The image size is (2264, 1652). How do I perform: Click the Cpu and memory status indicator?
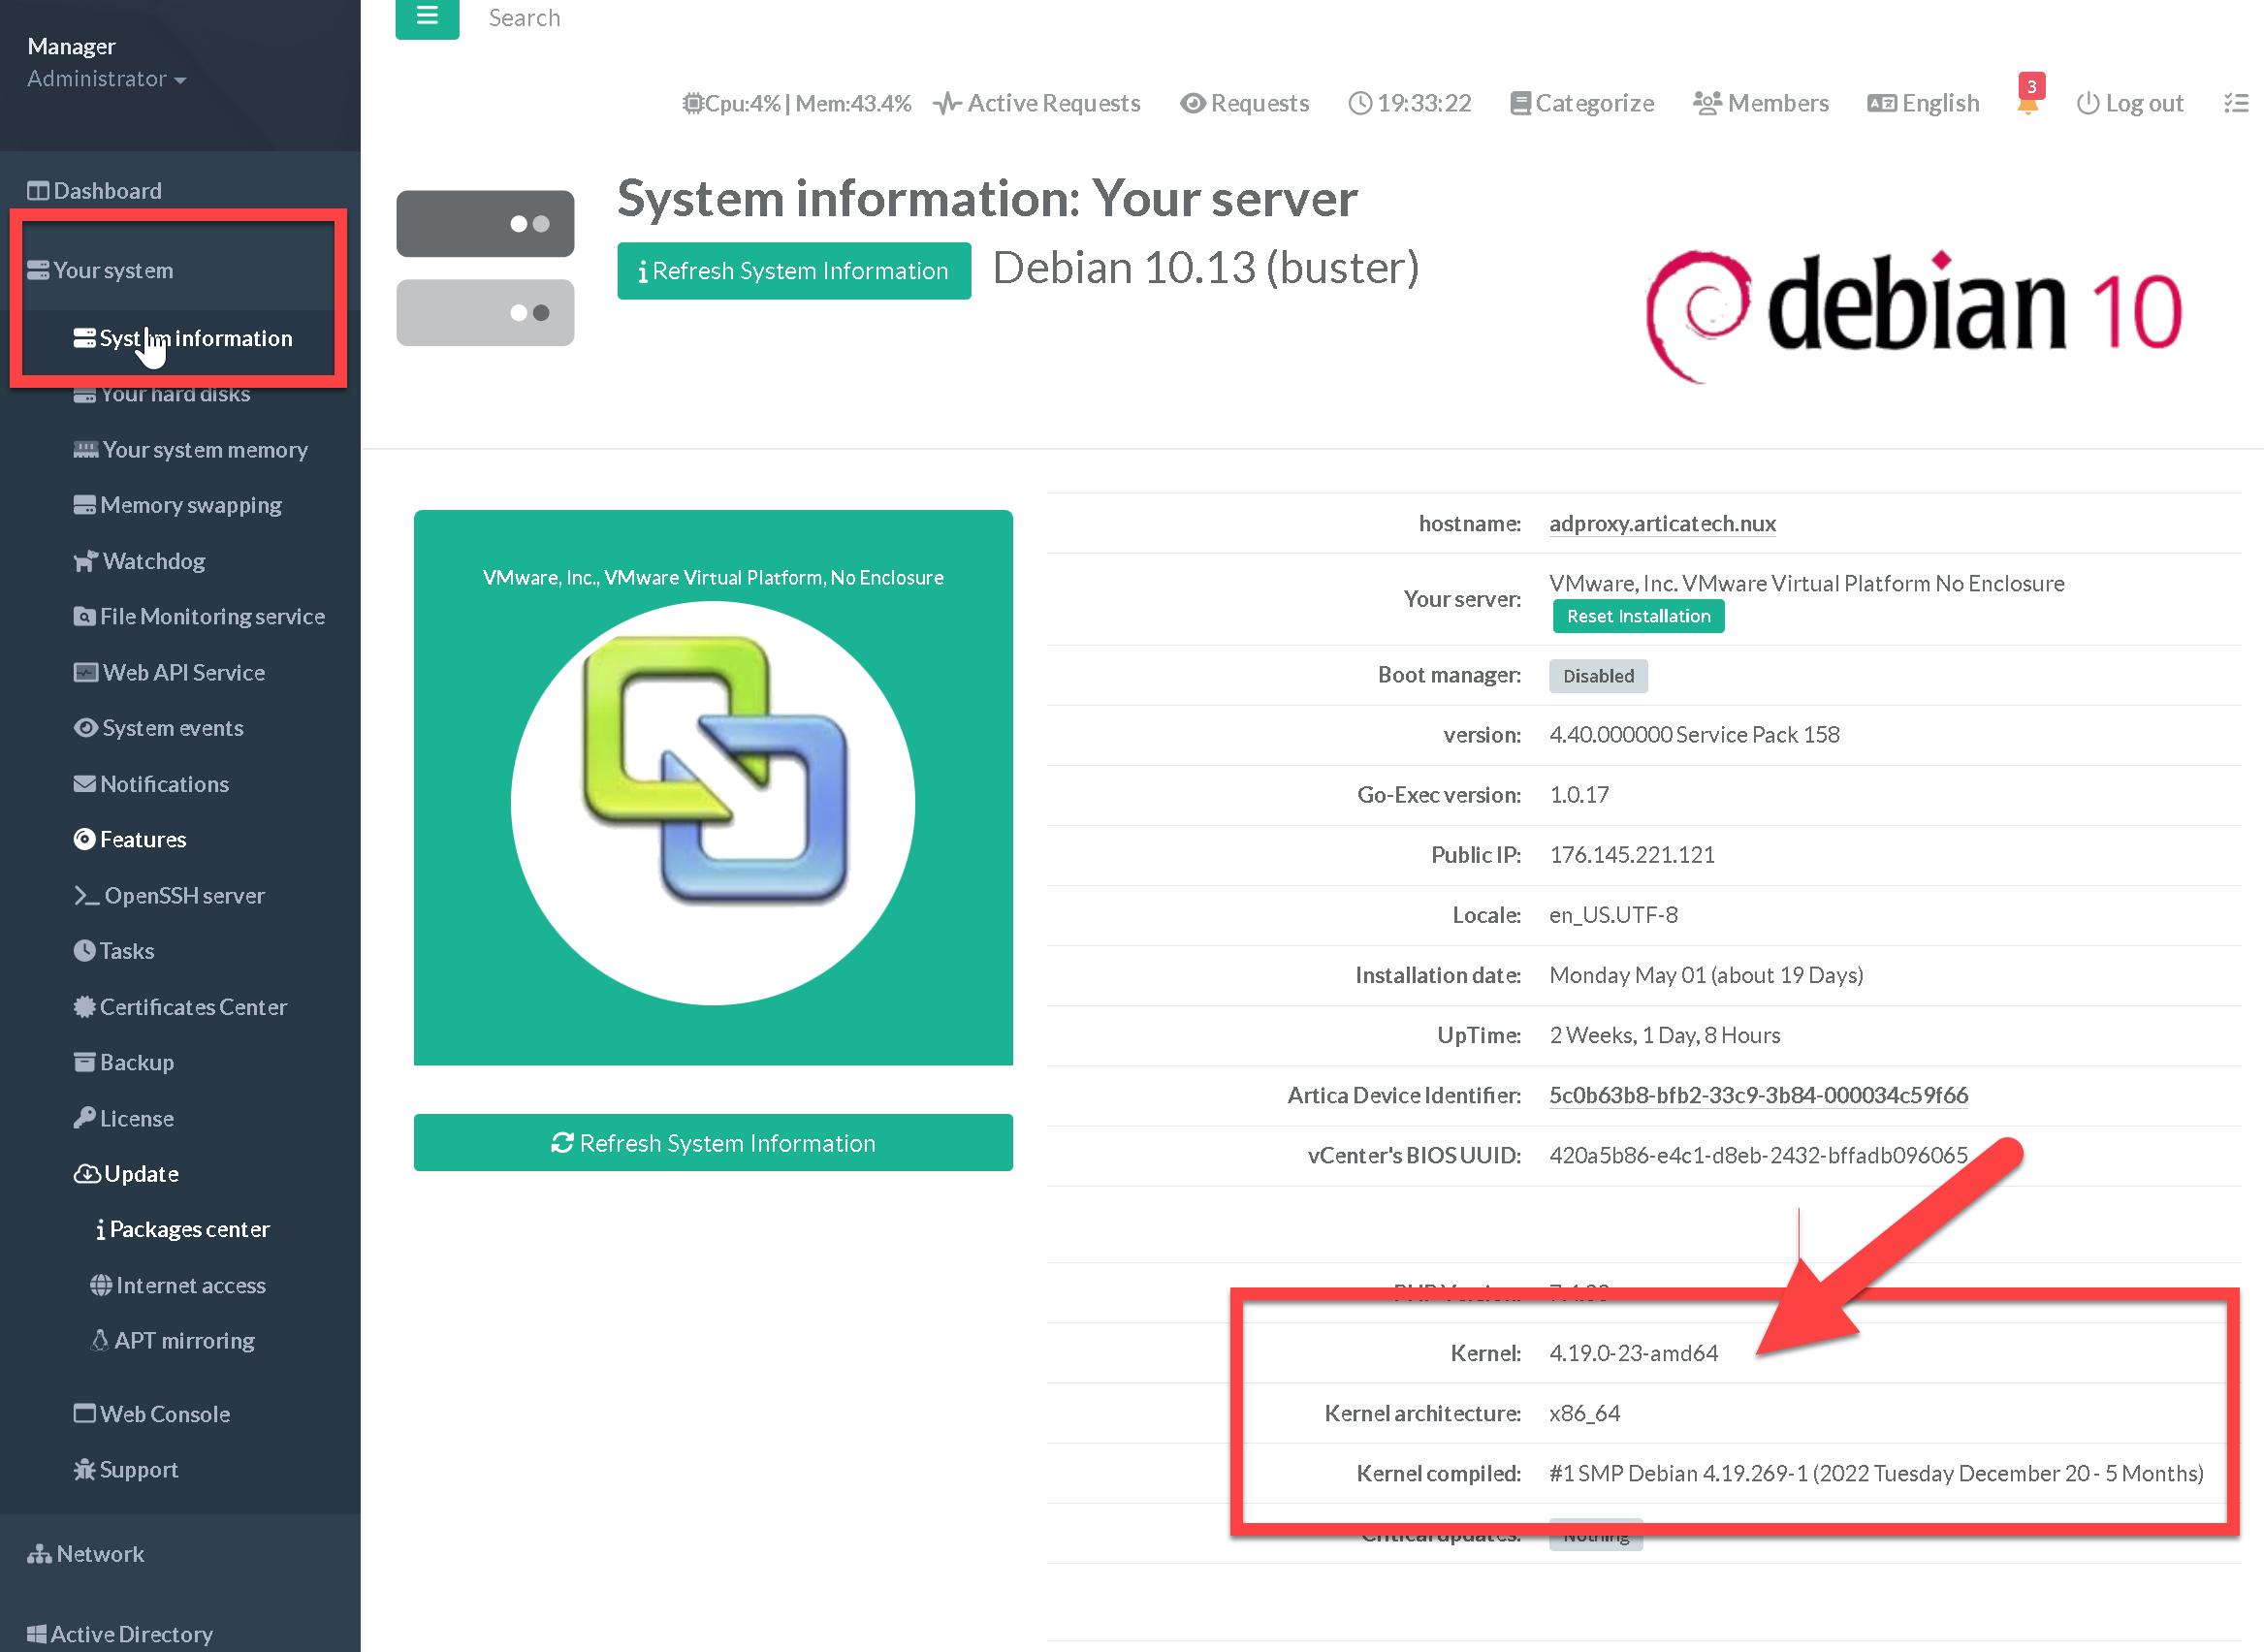(797, 103)
